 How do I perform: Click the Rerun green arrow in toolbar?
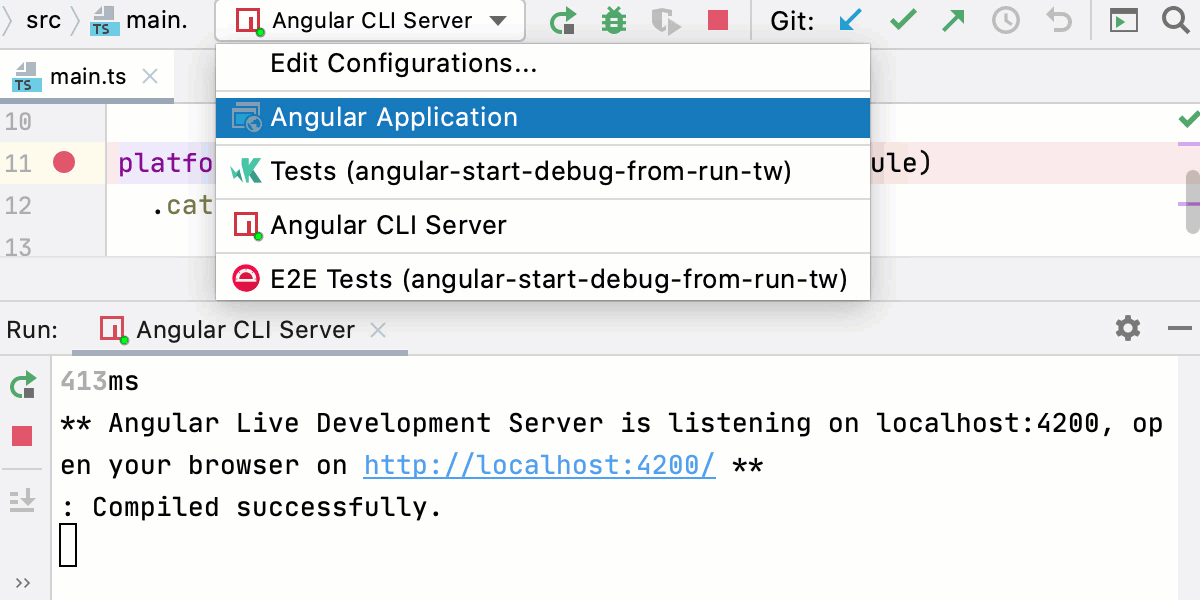[x=564, y=20]
